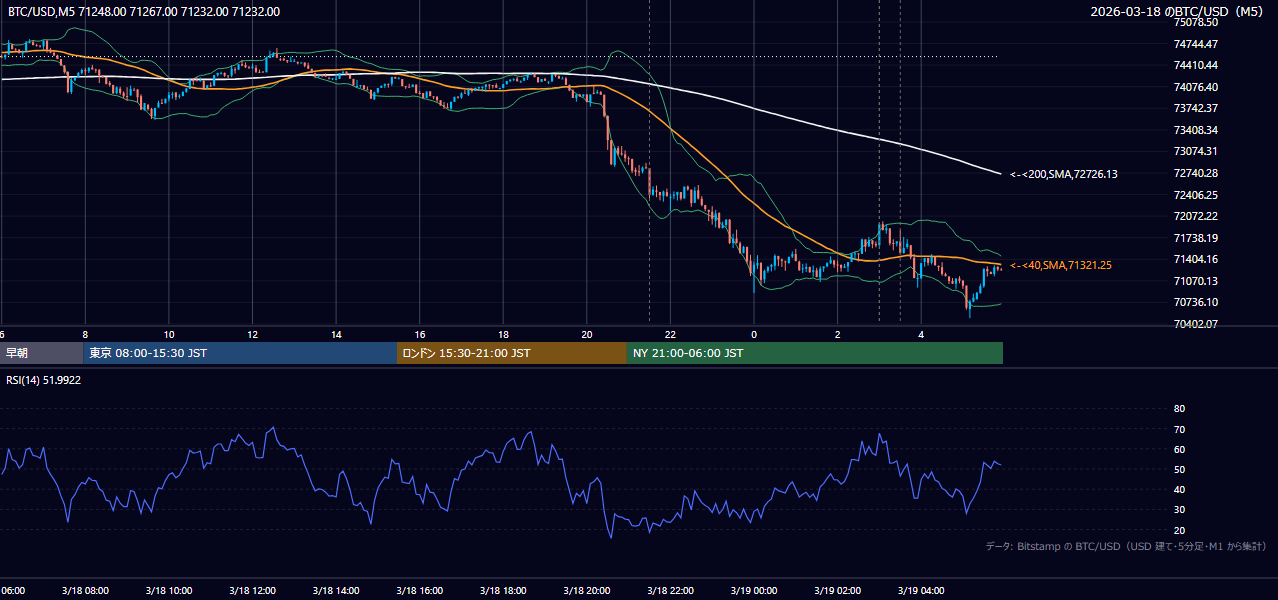Click RSI scale value 70

1179,429
